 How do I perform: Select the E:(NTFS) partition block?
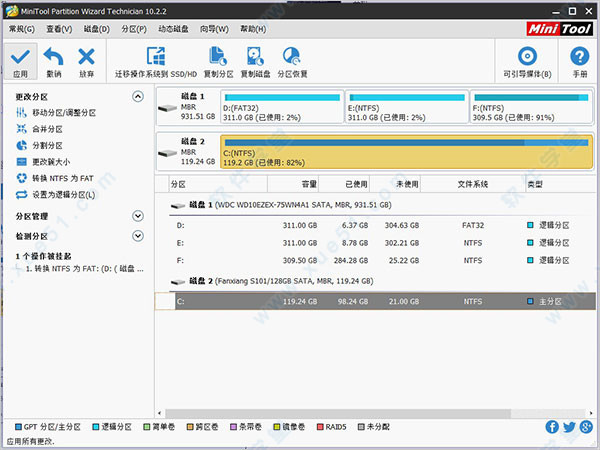[407, 107]
